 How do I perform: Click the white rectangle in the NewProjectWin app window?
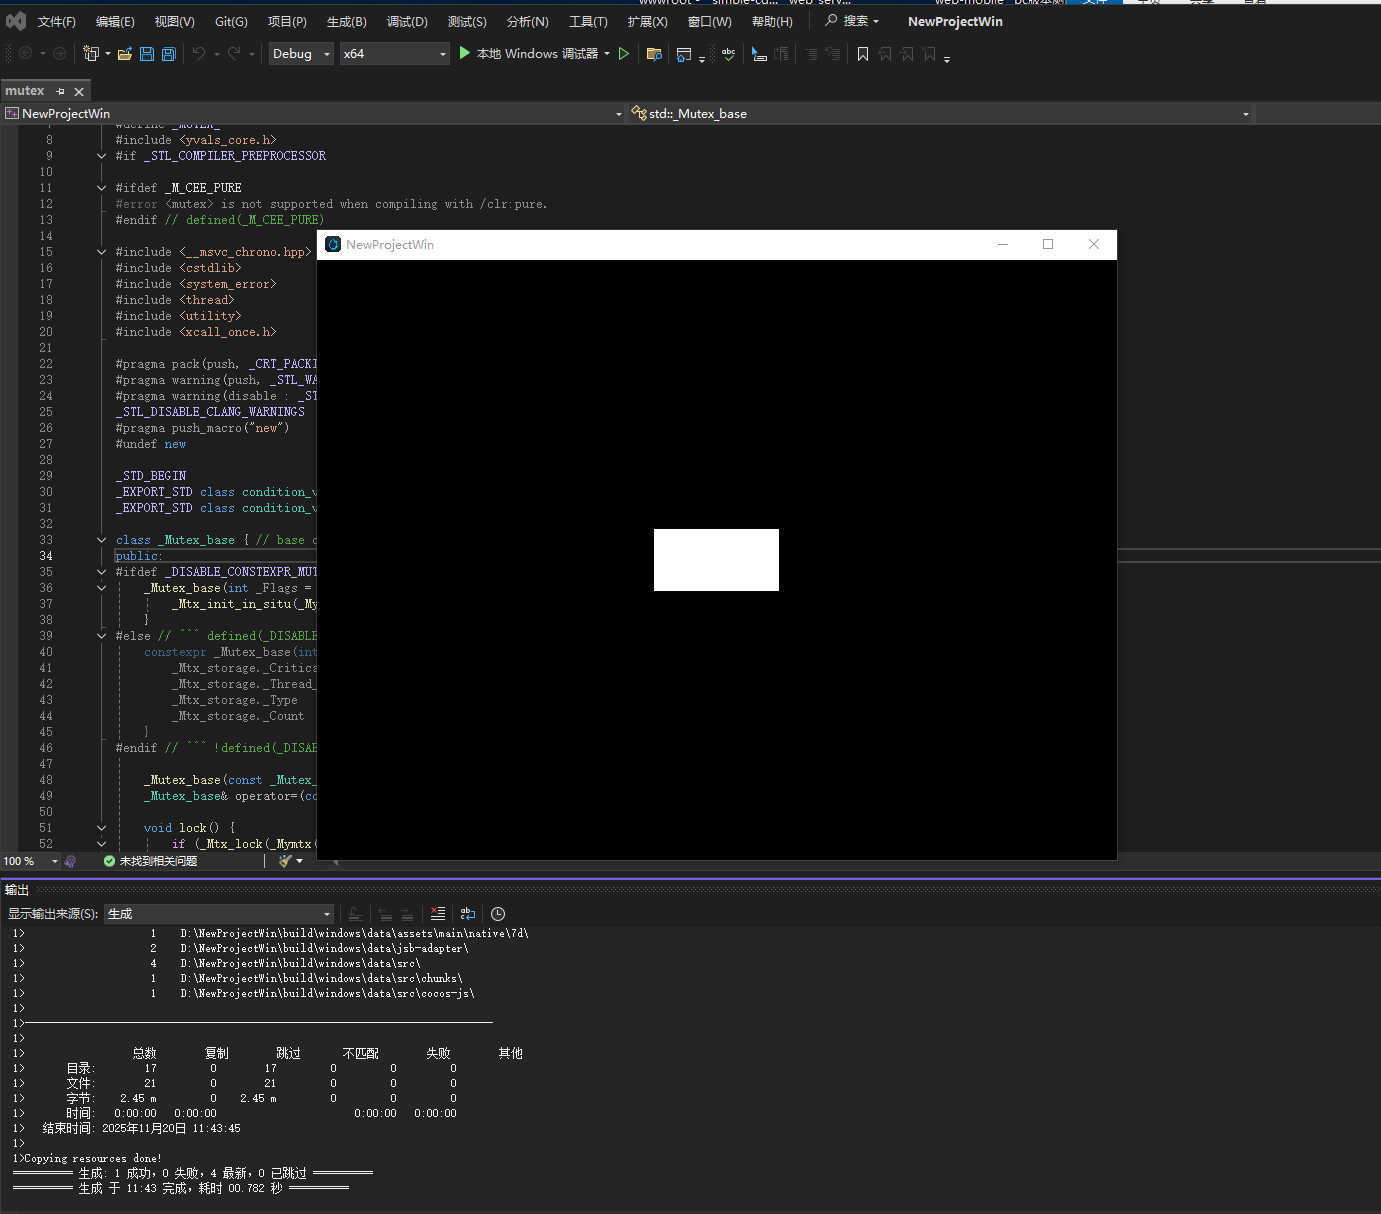point(716,560)
